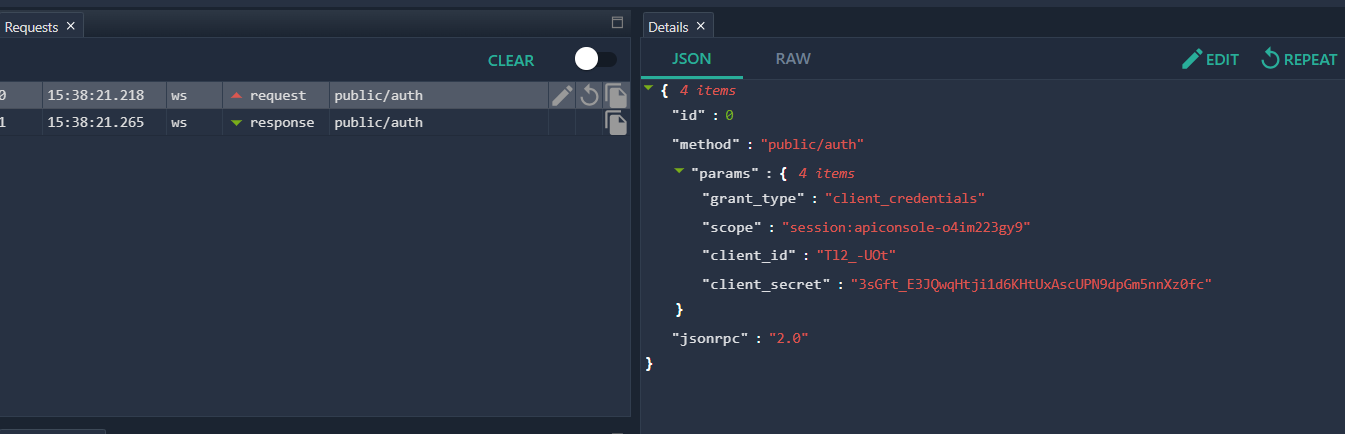Click the repeat icon in request row
1345x434 pixels.
[x=589, y=95]
